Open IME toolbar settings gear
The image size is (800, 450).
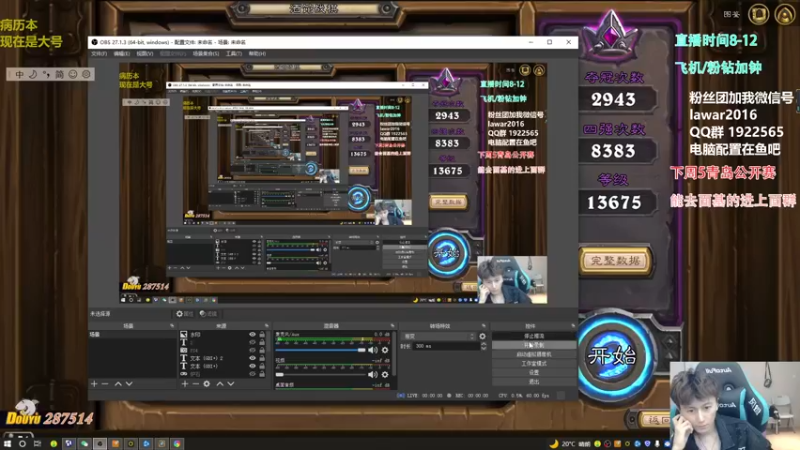coord(86,74)
